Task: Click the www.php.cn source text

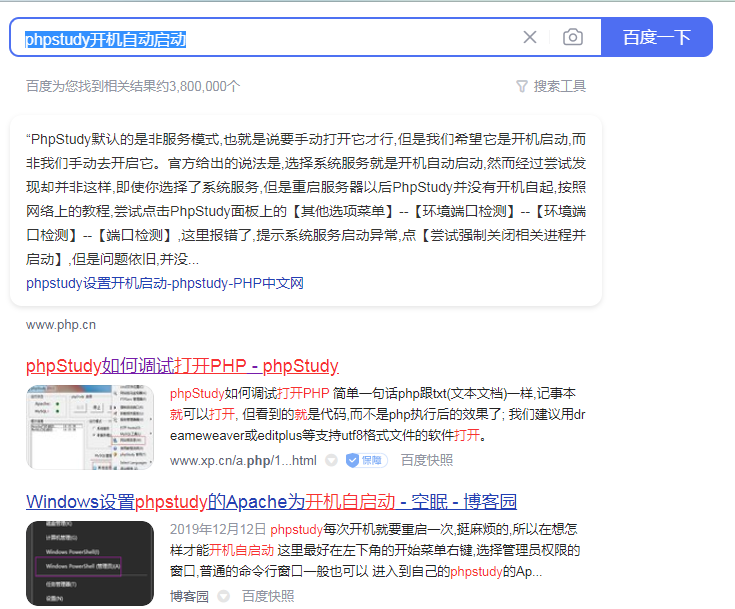Action: pos(61,325)
